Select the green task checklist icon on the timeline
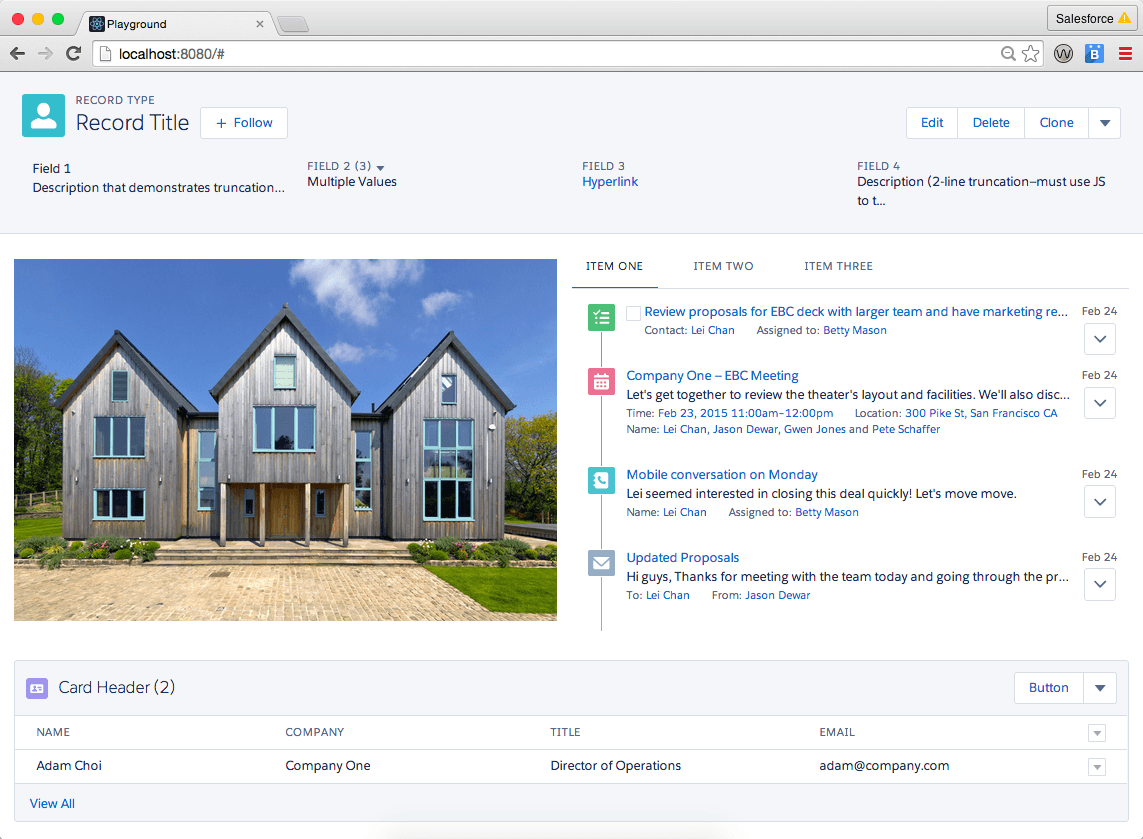This screenshot has height=839, width=1143. tap(601, 317)
